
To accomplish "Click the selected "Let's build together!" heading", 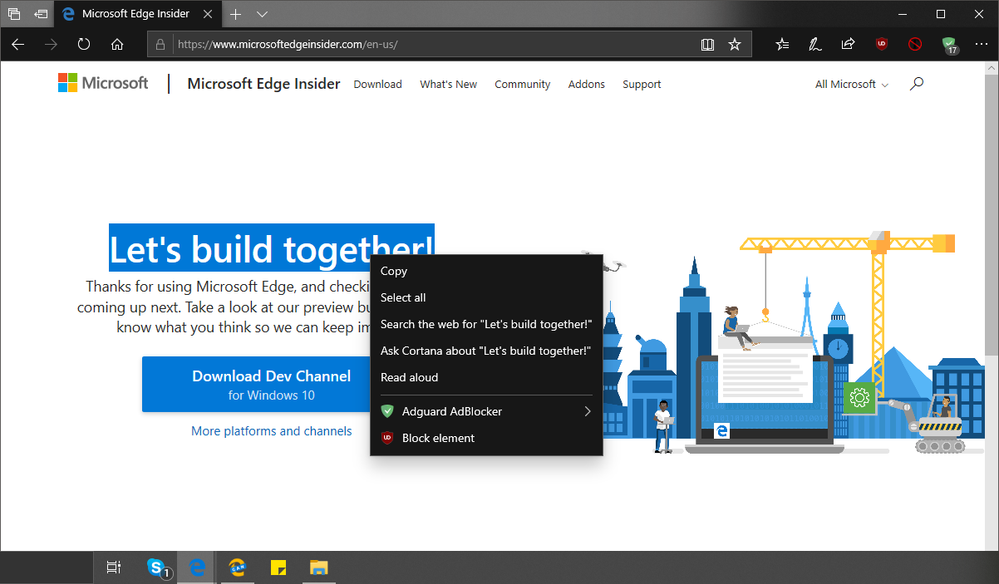I will 271,248.
